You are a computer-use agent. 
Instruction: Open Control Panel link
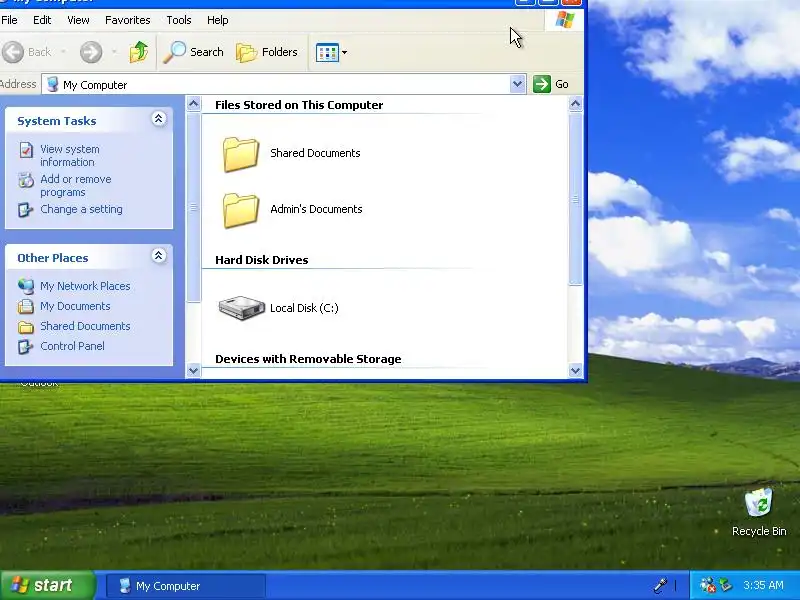(72, 346)
